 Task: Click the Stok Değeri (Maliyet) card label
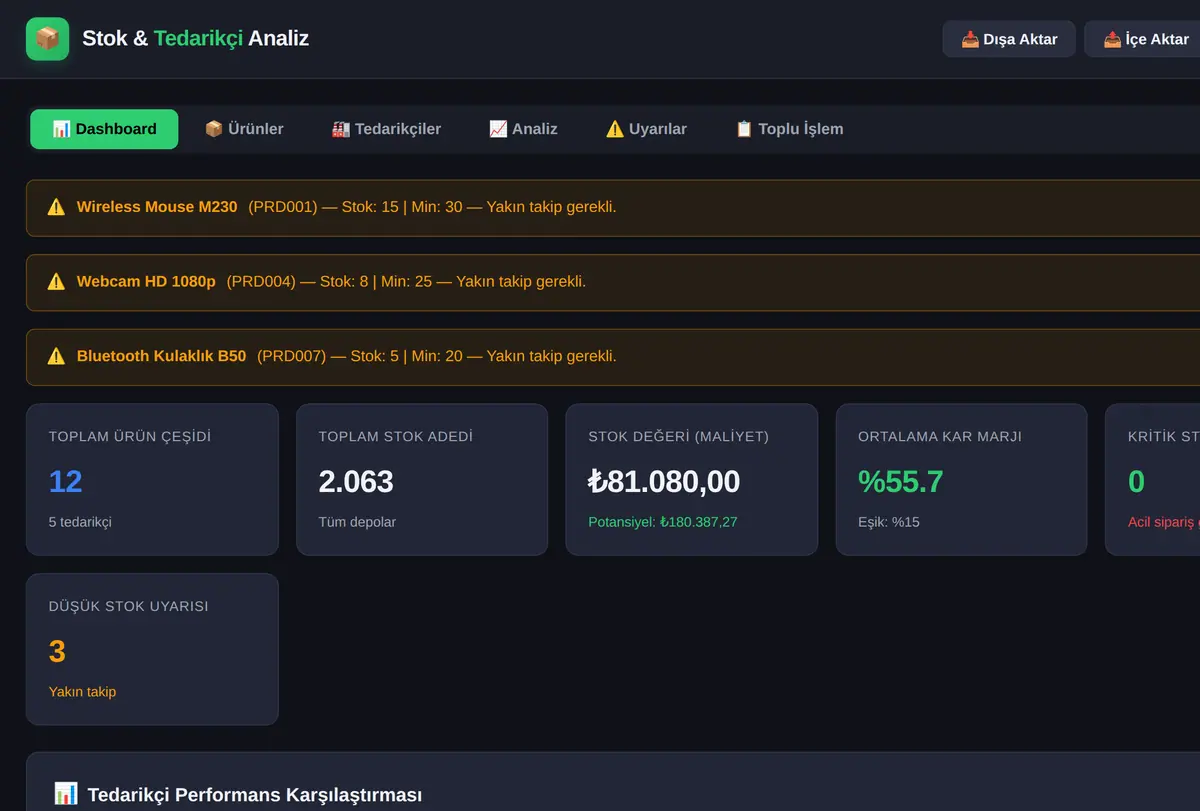(679, 437)
